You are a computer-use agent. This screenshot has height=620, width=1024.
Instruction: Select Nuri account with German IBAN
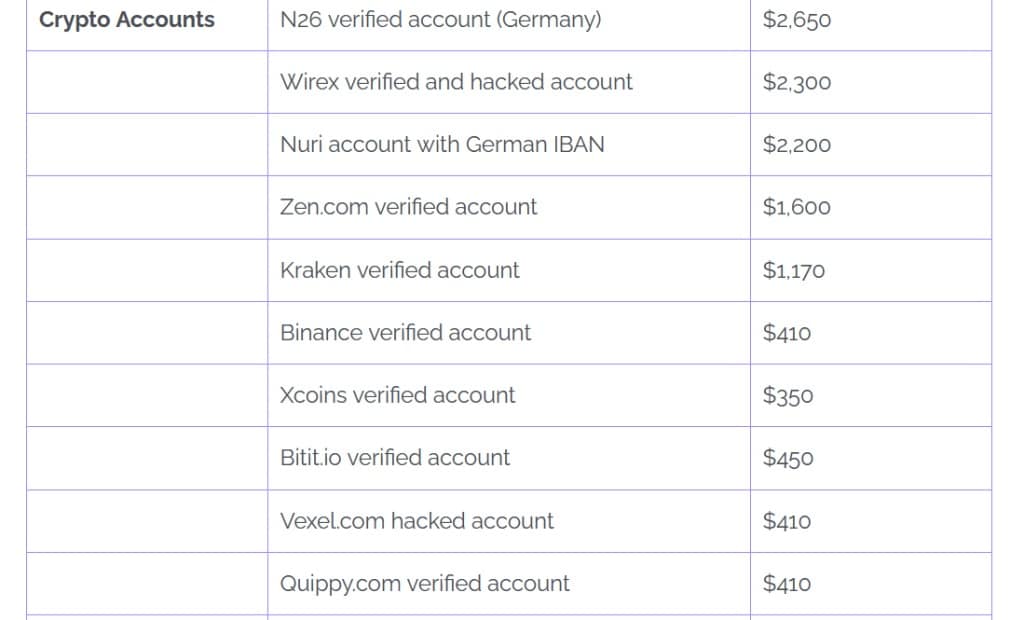[x=442, y=144]
